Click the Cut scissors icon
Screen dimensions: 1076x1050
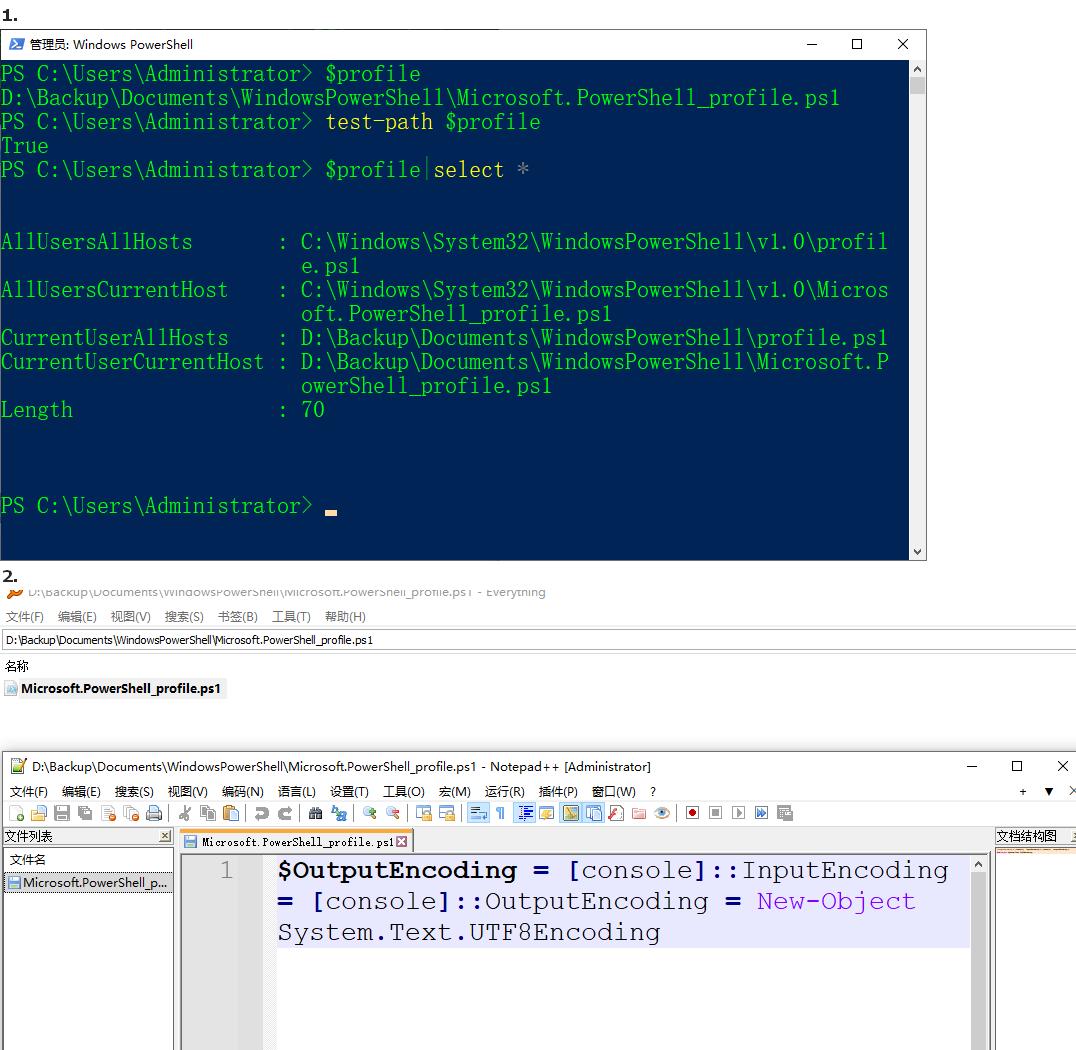click(x=185, y=813)
